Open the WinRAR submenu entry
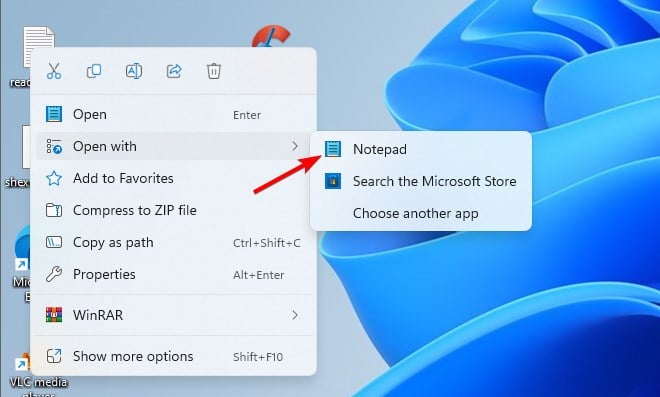Image resolution: width=660 pixels, height=397 pixels. (174, 314)
